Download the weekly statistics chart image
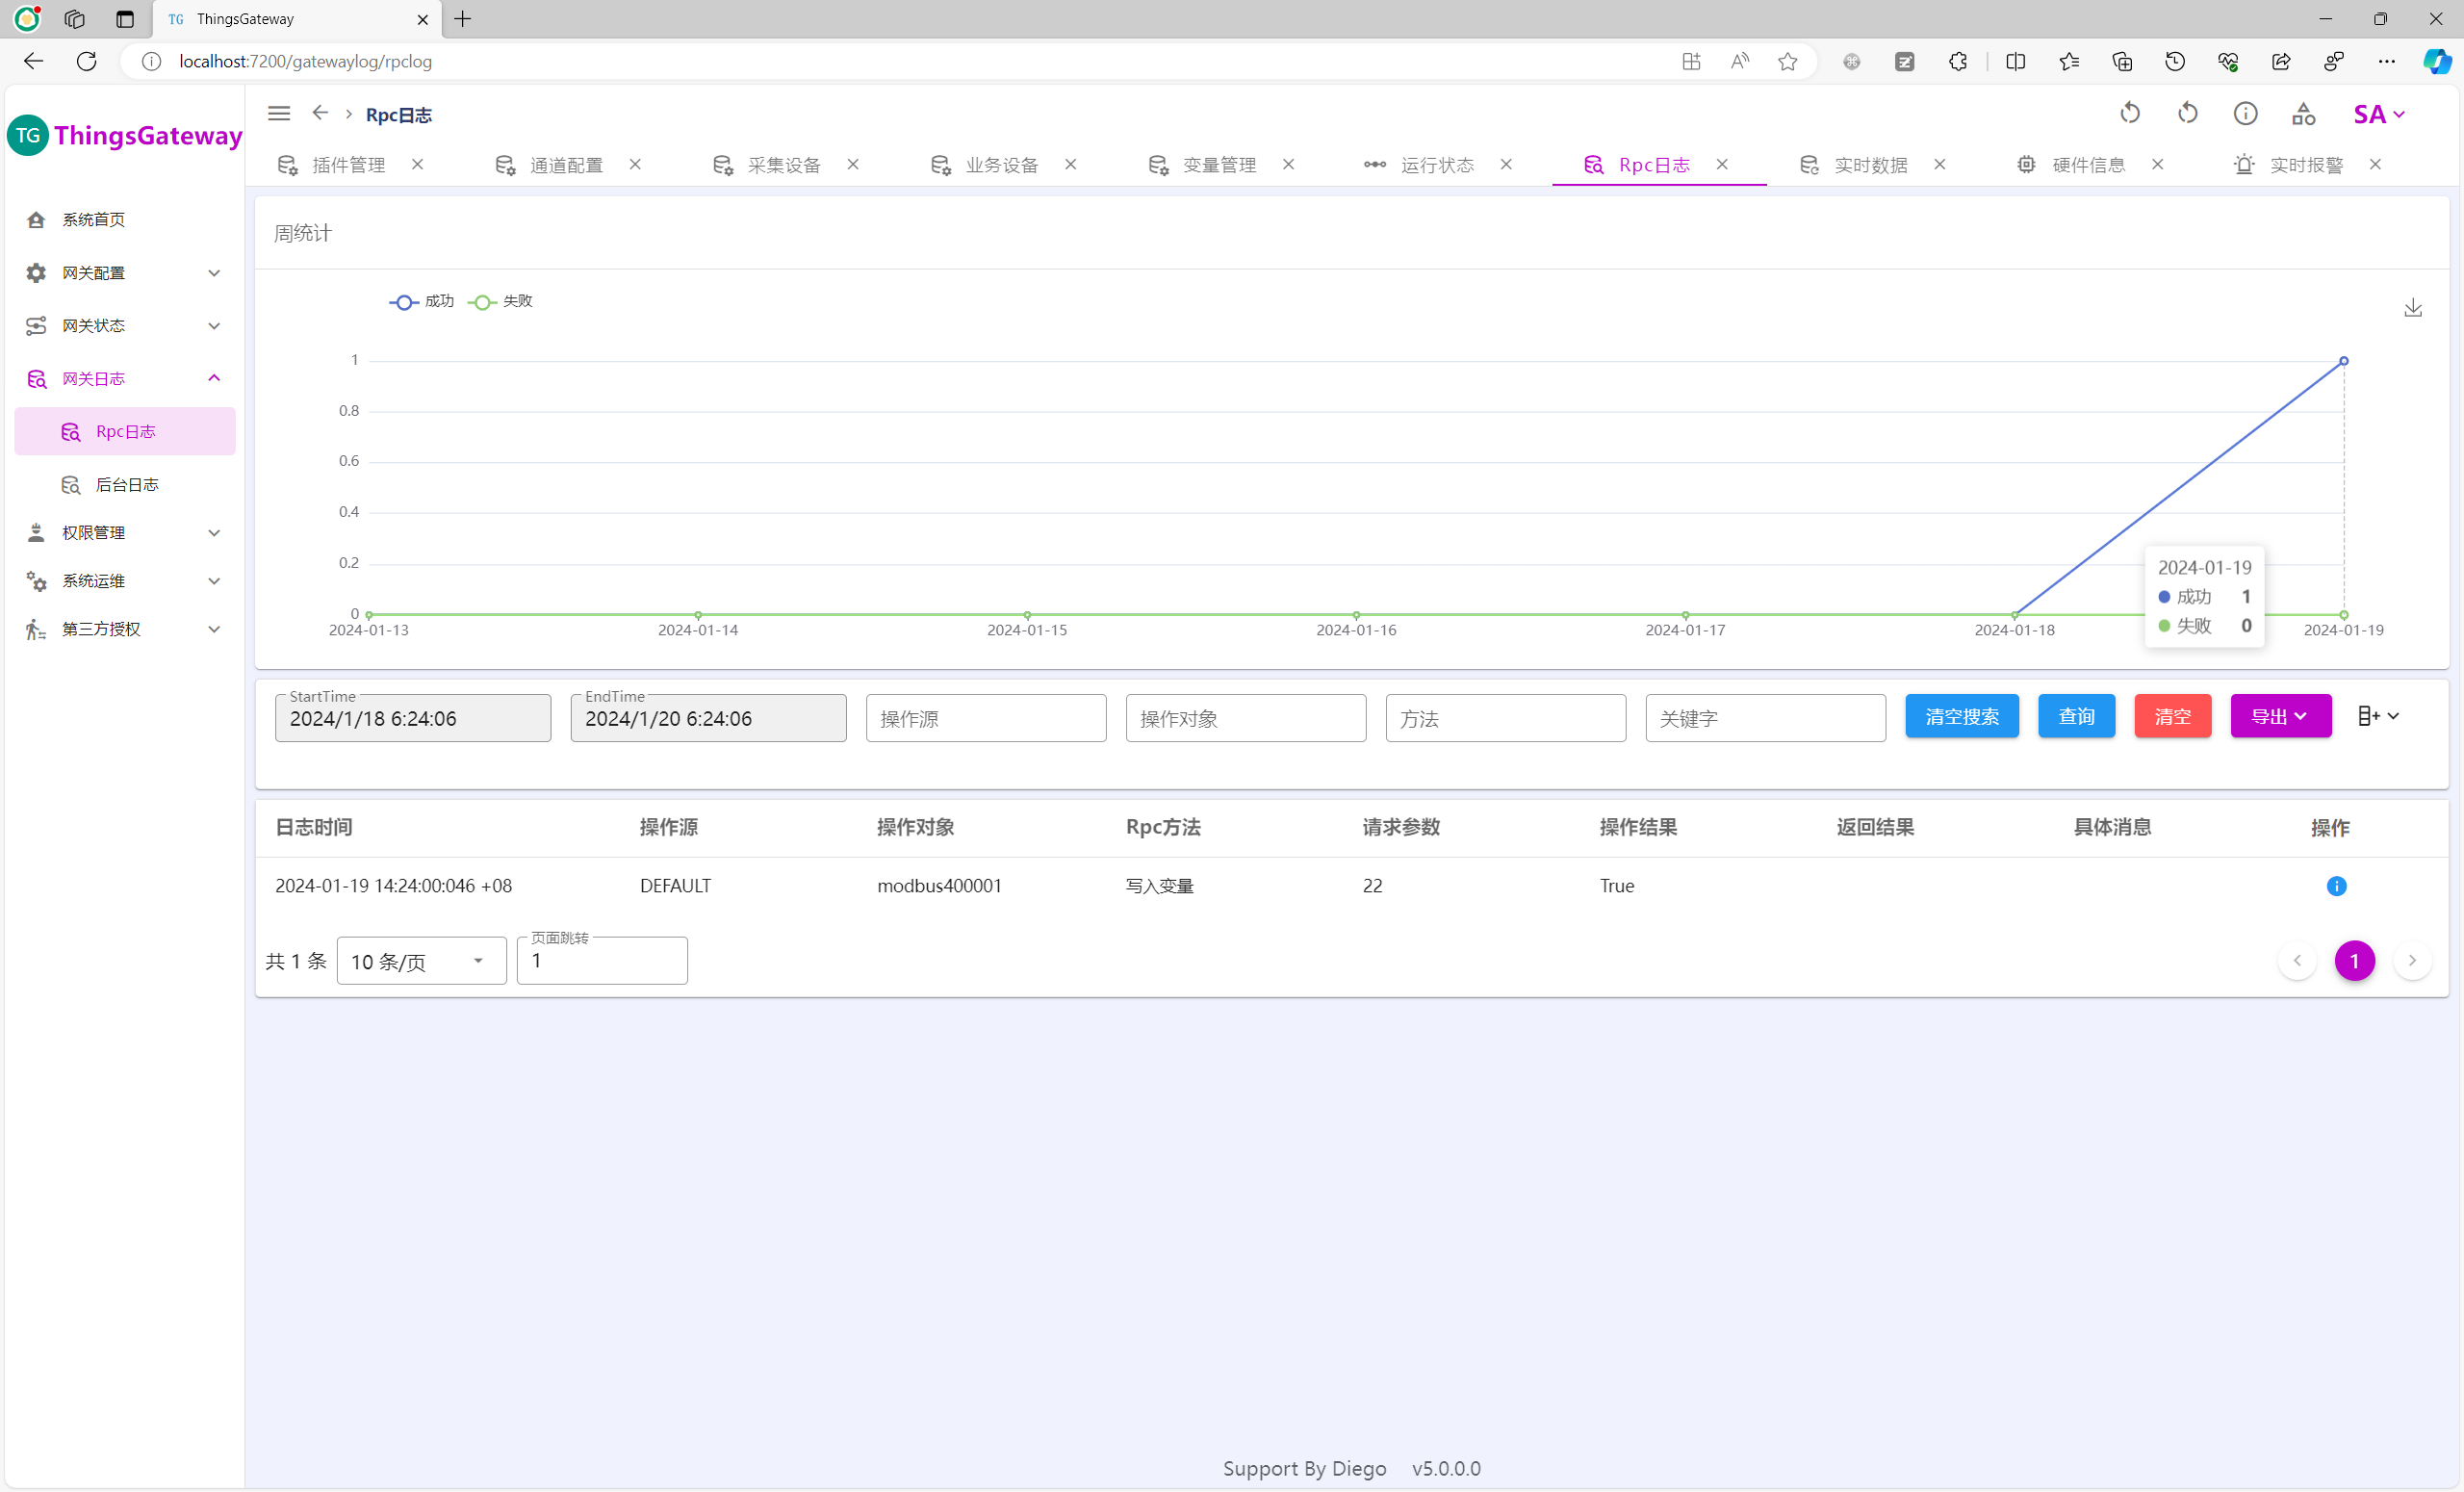Viewport: 2464px width, 1492px height. (2412, 308)
